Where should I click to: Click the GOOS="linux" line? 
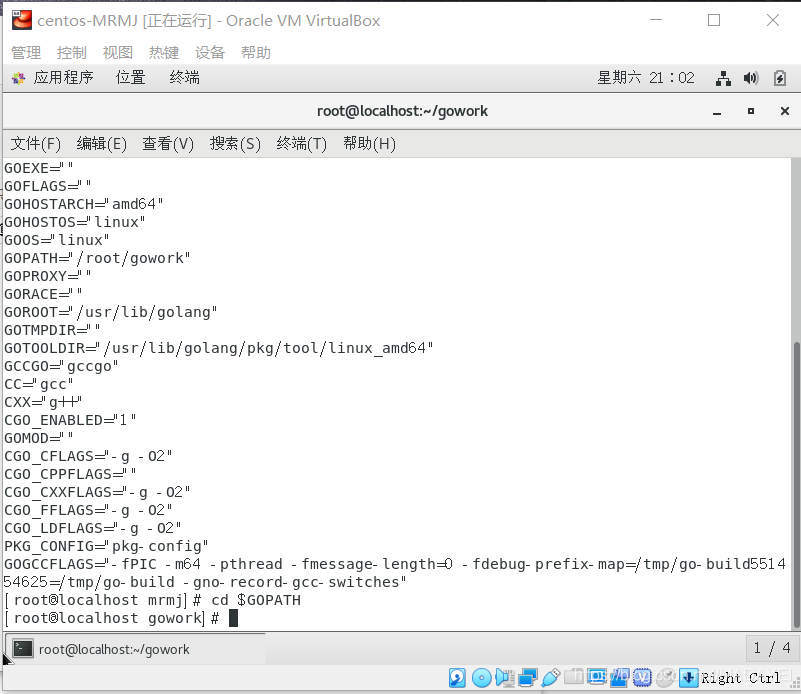[57, 240]
